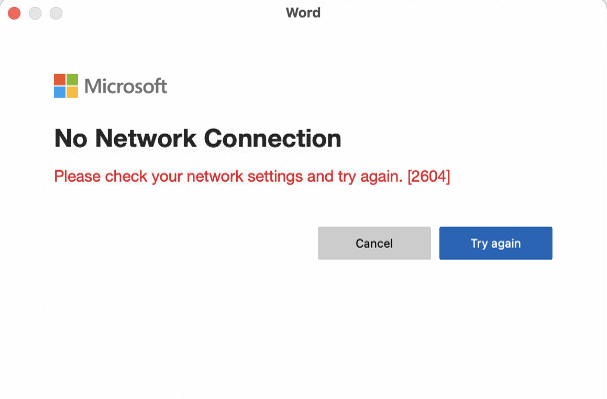Click the green square in Microsoft logo
Viewport: 607px width, 399px height.
click(x=72, y=80)
